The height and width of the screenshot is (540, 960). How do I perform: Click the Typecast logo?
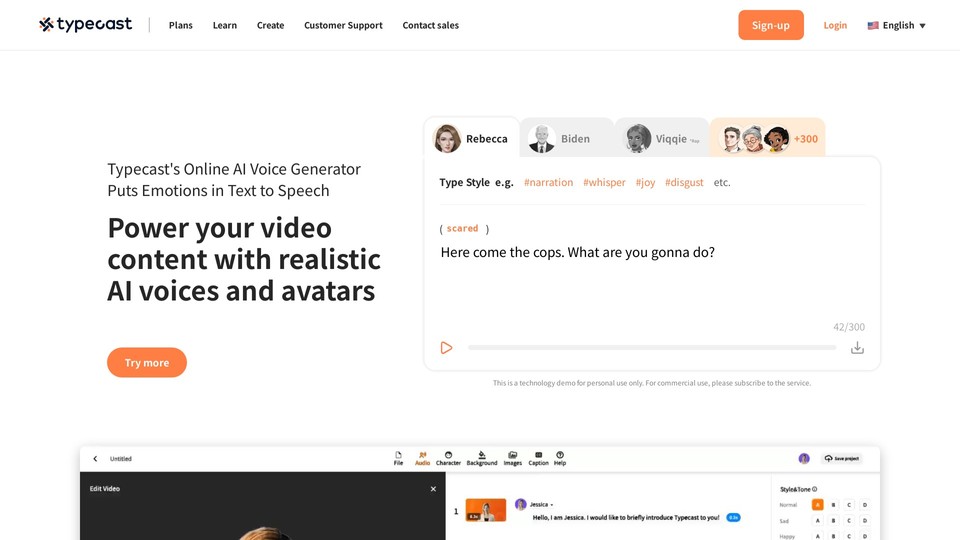(86, 24)
